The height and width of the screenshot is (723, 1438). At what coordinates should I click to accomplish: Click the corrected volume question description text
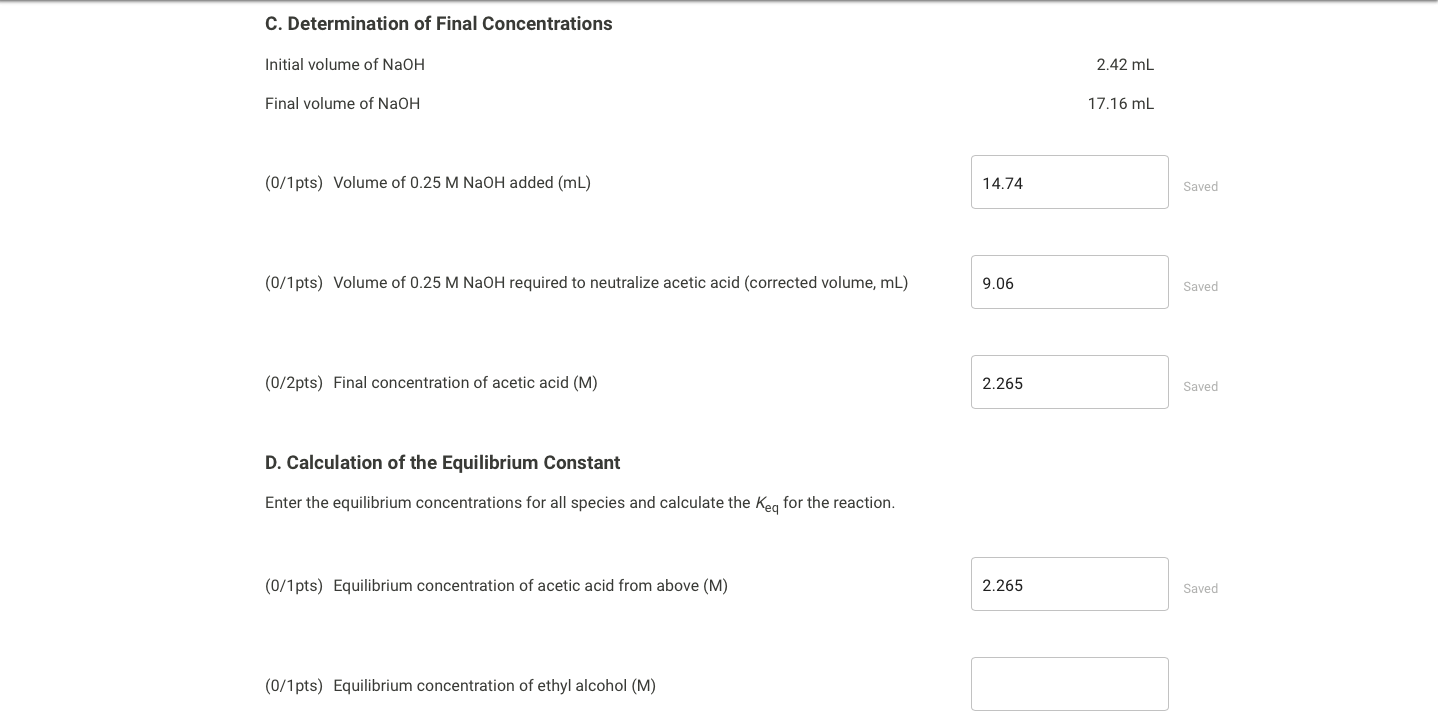tap(620, 282)
